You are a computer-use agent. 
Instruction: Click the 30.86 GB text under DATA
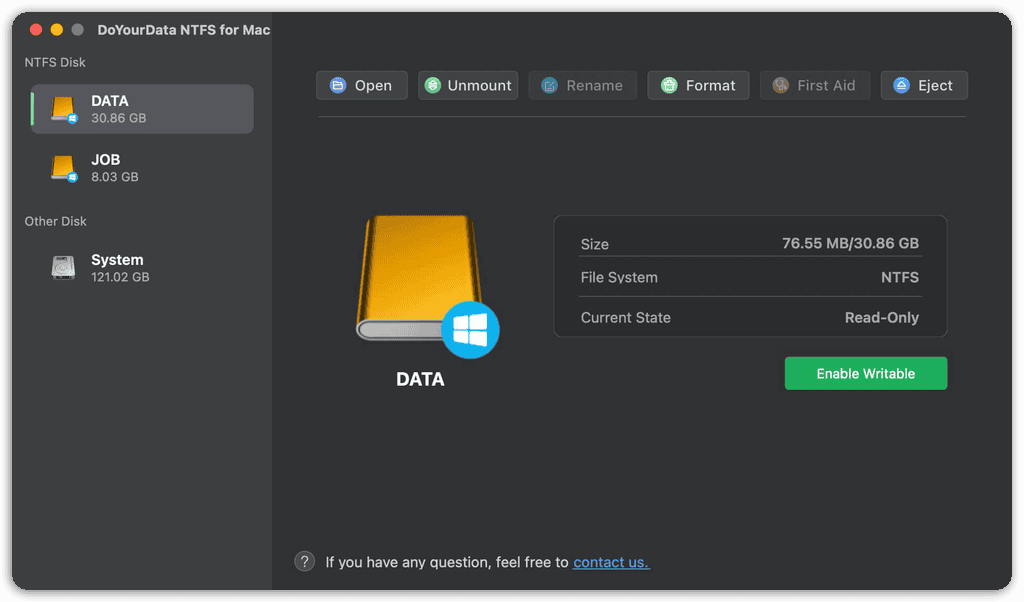pyautogui.click(x=119, y=118)
